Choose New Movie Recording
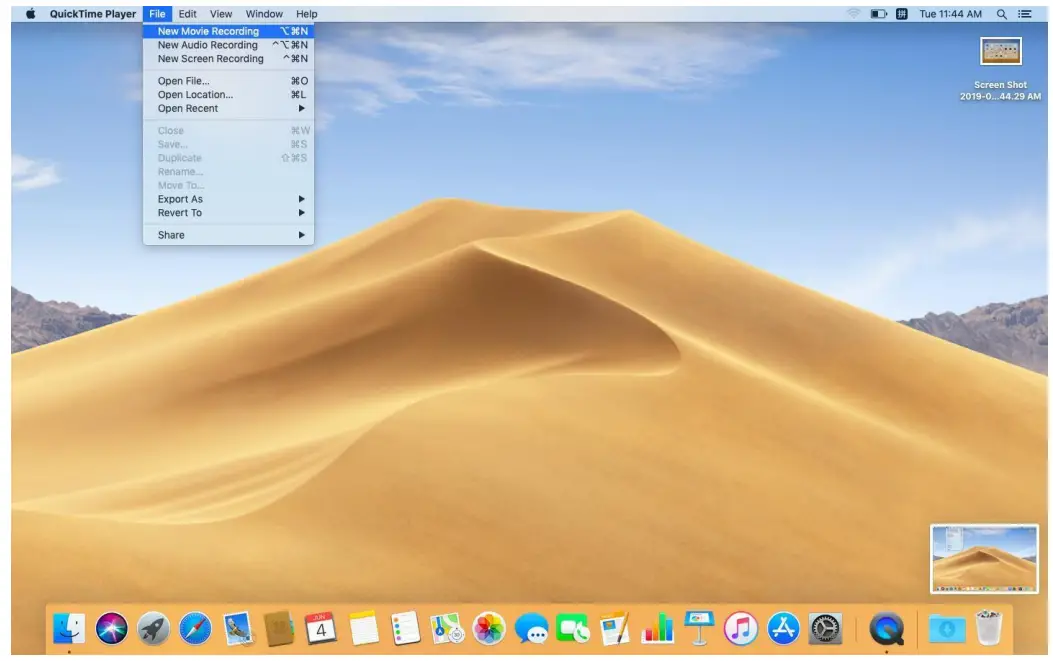This screenshot has height=661, width=1053. click(208, 31)
